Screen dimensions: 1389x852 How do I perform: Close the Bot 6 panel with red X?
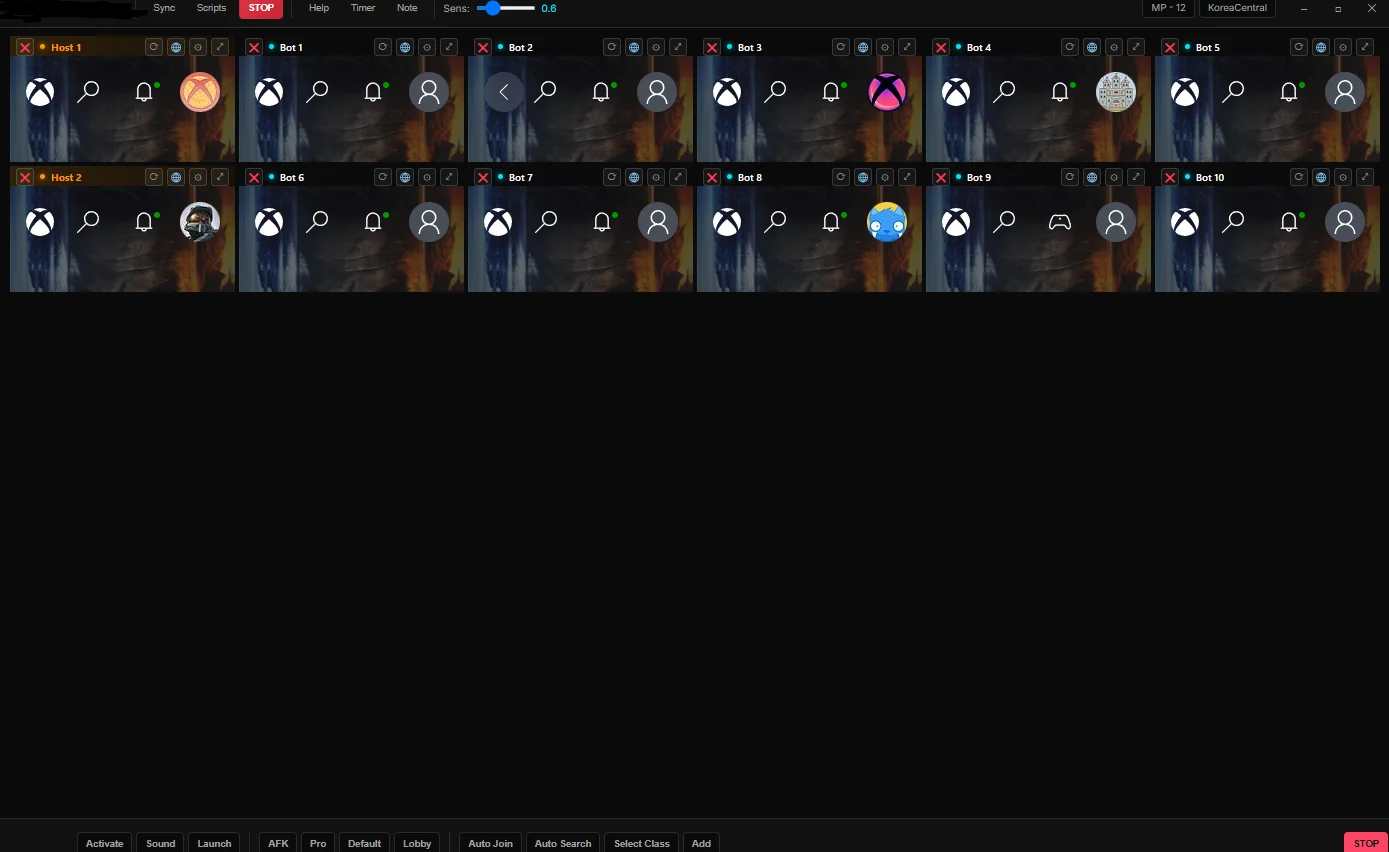click(x=254, y=177)
